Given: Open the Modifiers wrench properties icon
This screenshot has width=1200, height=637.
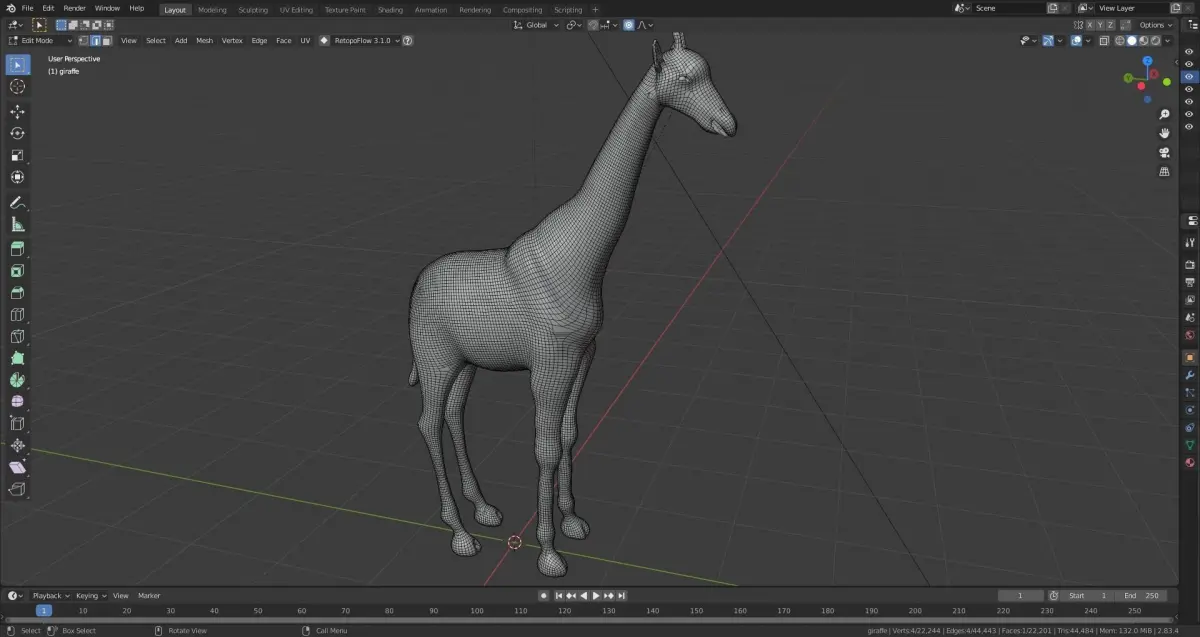Looking at the screenshot, I should (x=1190, y=375).
